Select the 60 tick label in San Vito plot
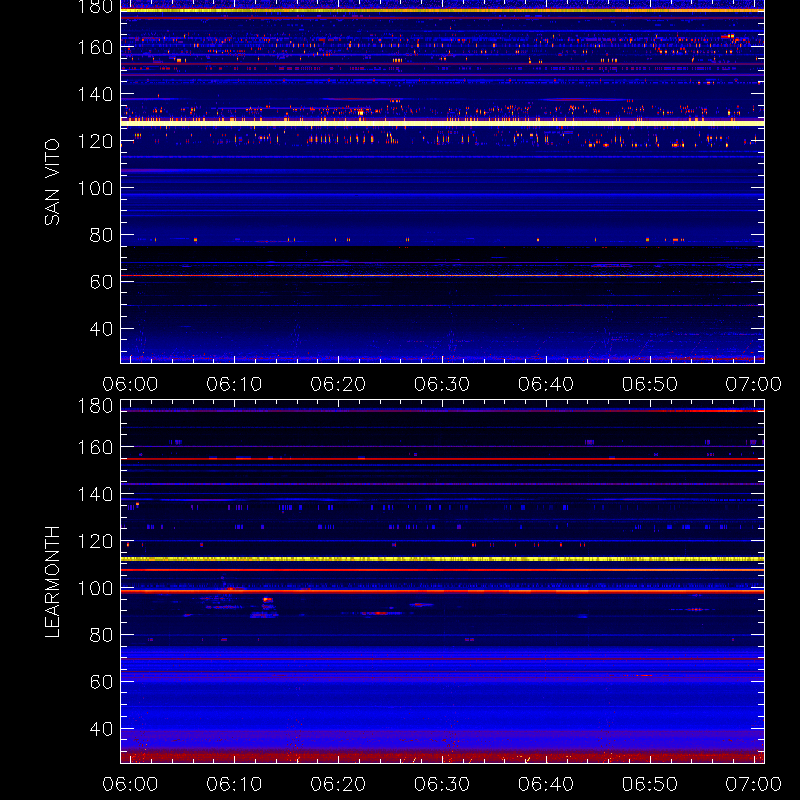The height and width of the screenshot is (800, 800). [101, 282]
